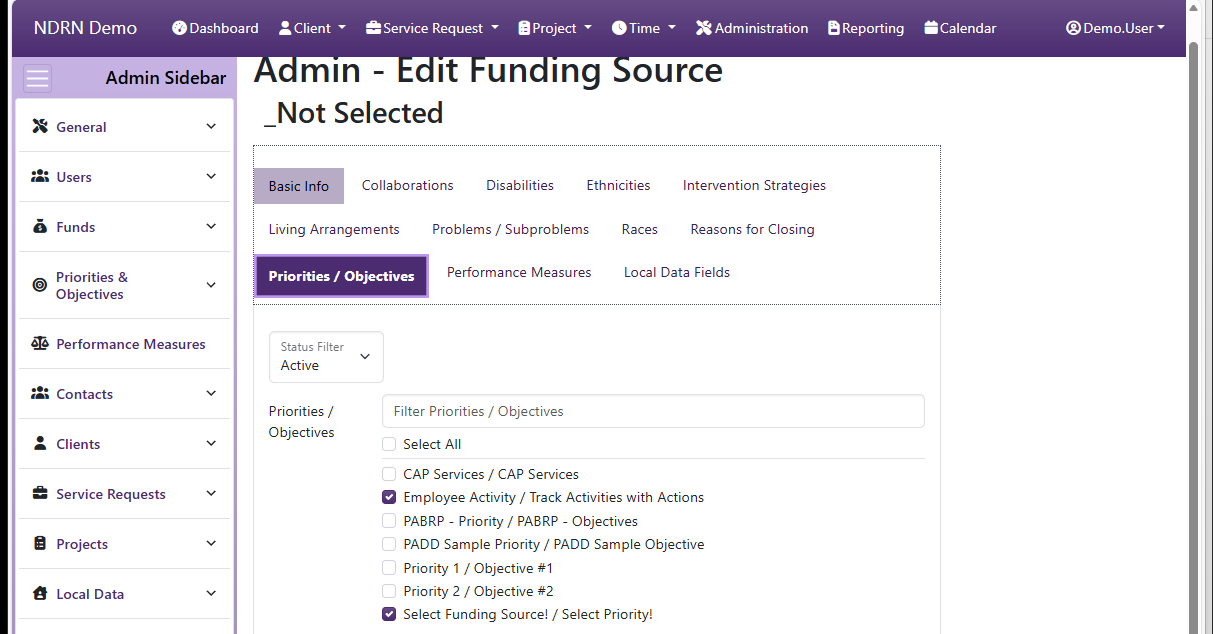Expand the Projects sidebar section chevron
This screenshot has height=634, width=1213.
click(211, 544)
